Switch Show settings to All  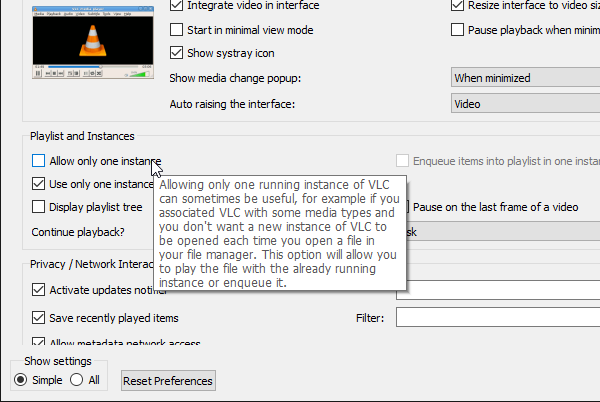(78, 380)
